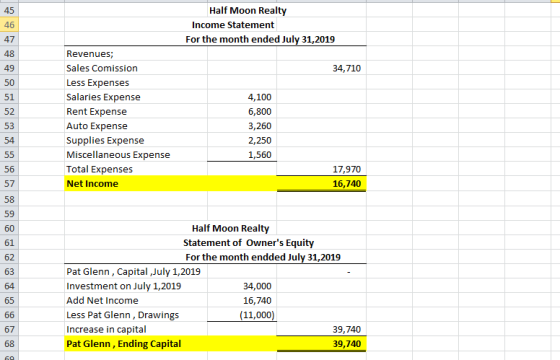Click the Income Statement heading cell

(233, 25)
